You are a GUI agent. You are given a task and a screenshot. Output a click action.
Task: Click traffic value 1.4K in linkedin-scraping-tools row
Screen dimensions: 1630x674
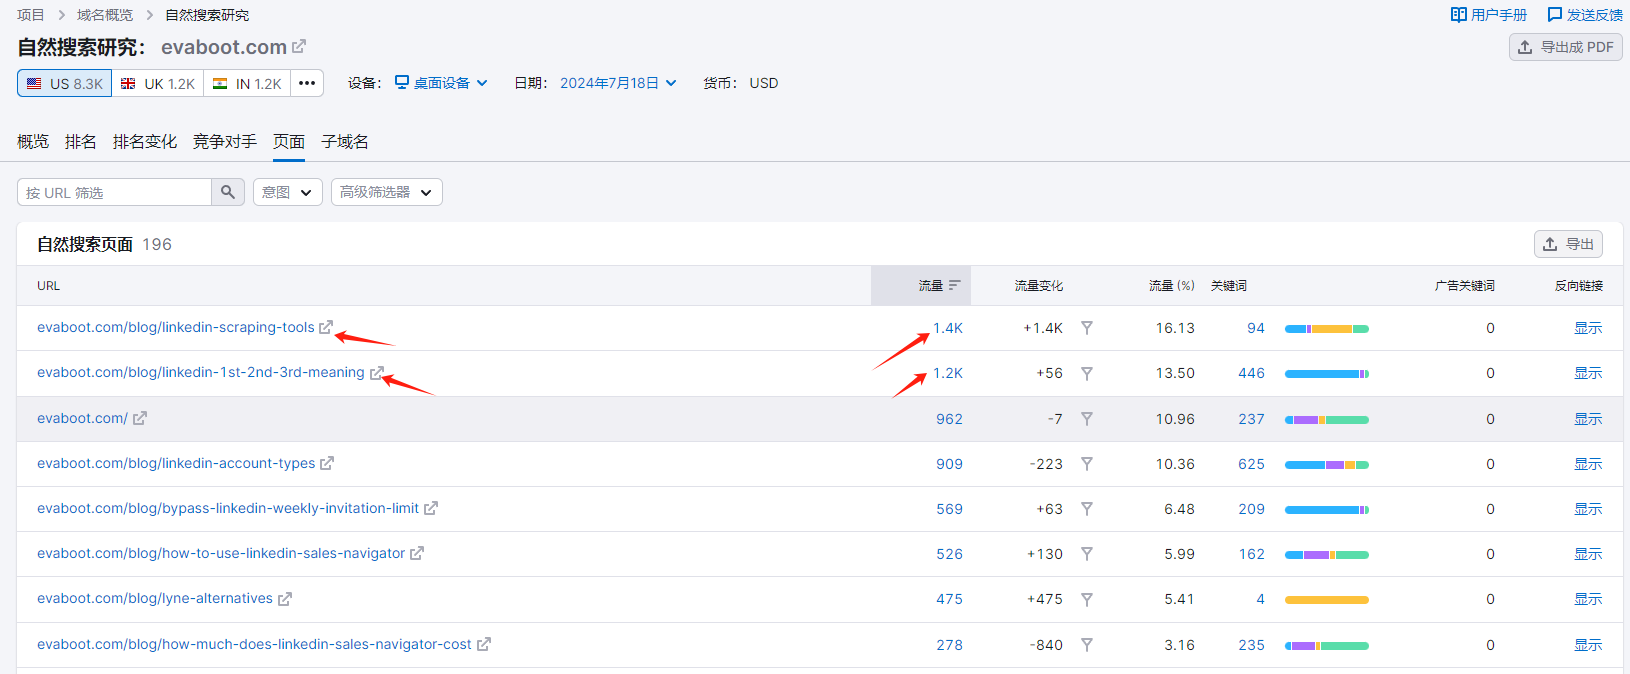(948, 328)
